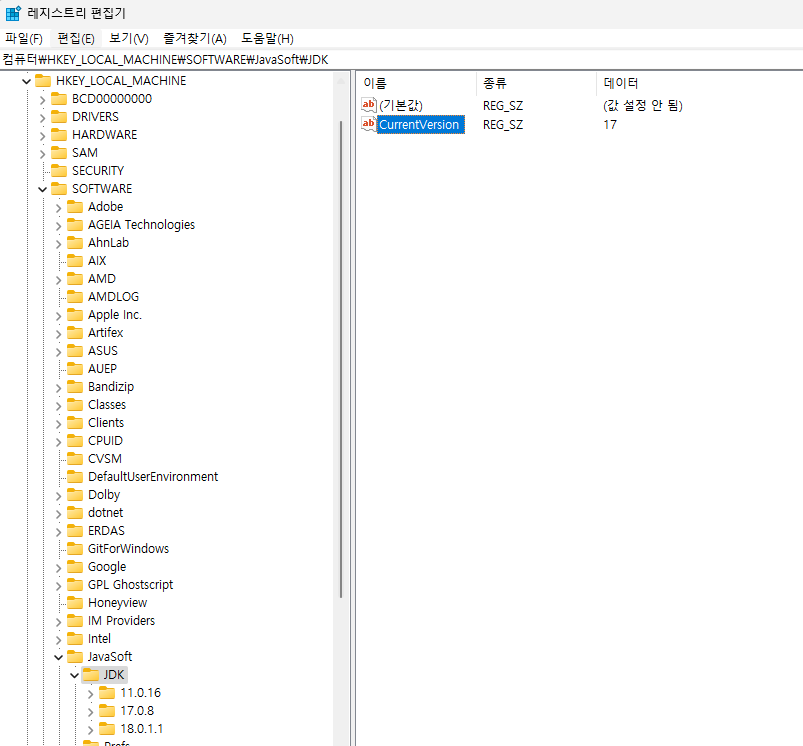Open the 즐겨찾기(A) menu
The height and width of the screenshot is (746, 803).
(195, 39)
